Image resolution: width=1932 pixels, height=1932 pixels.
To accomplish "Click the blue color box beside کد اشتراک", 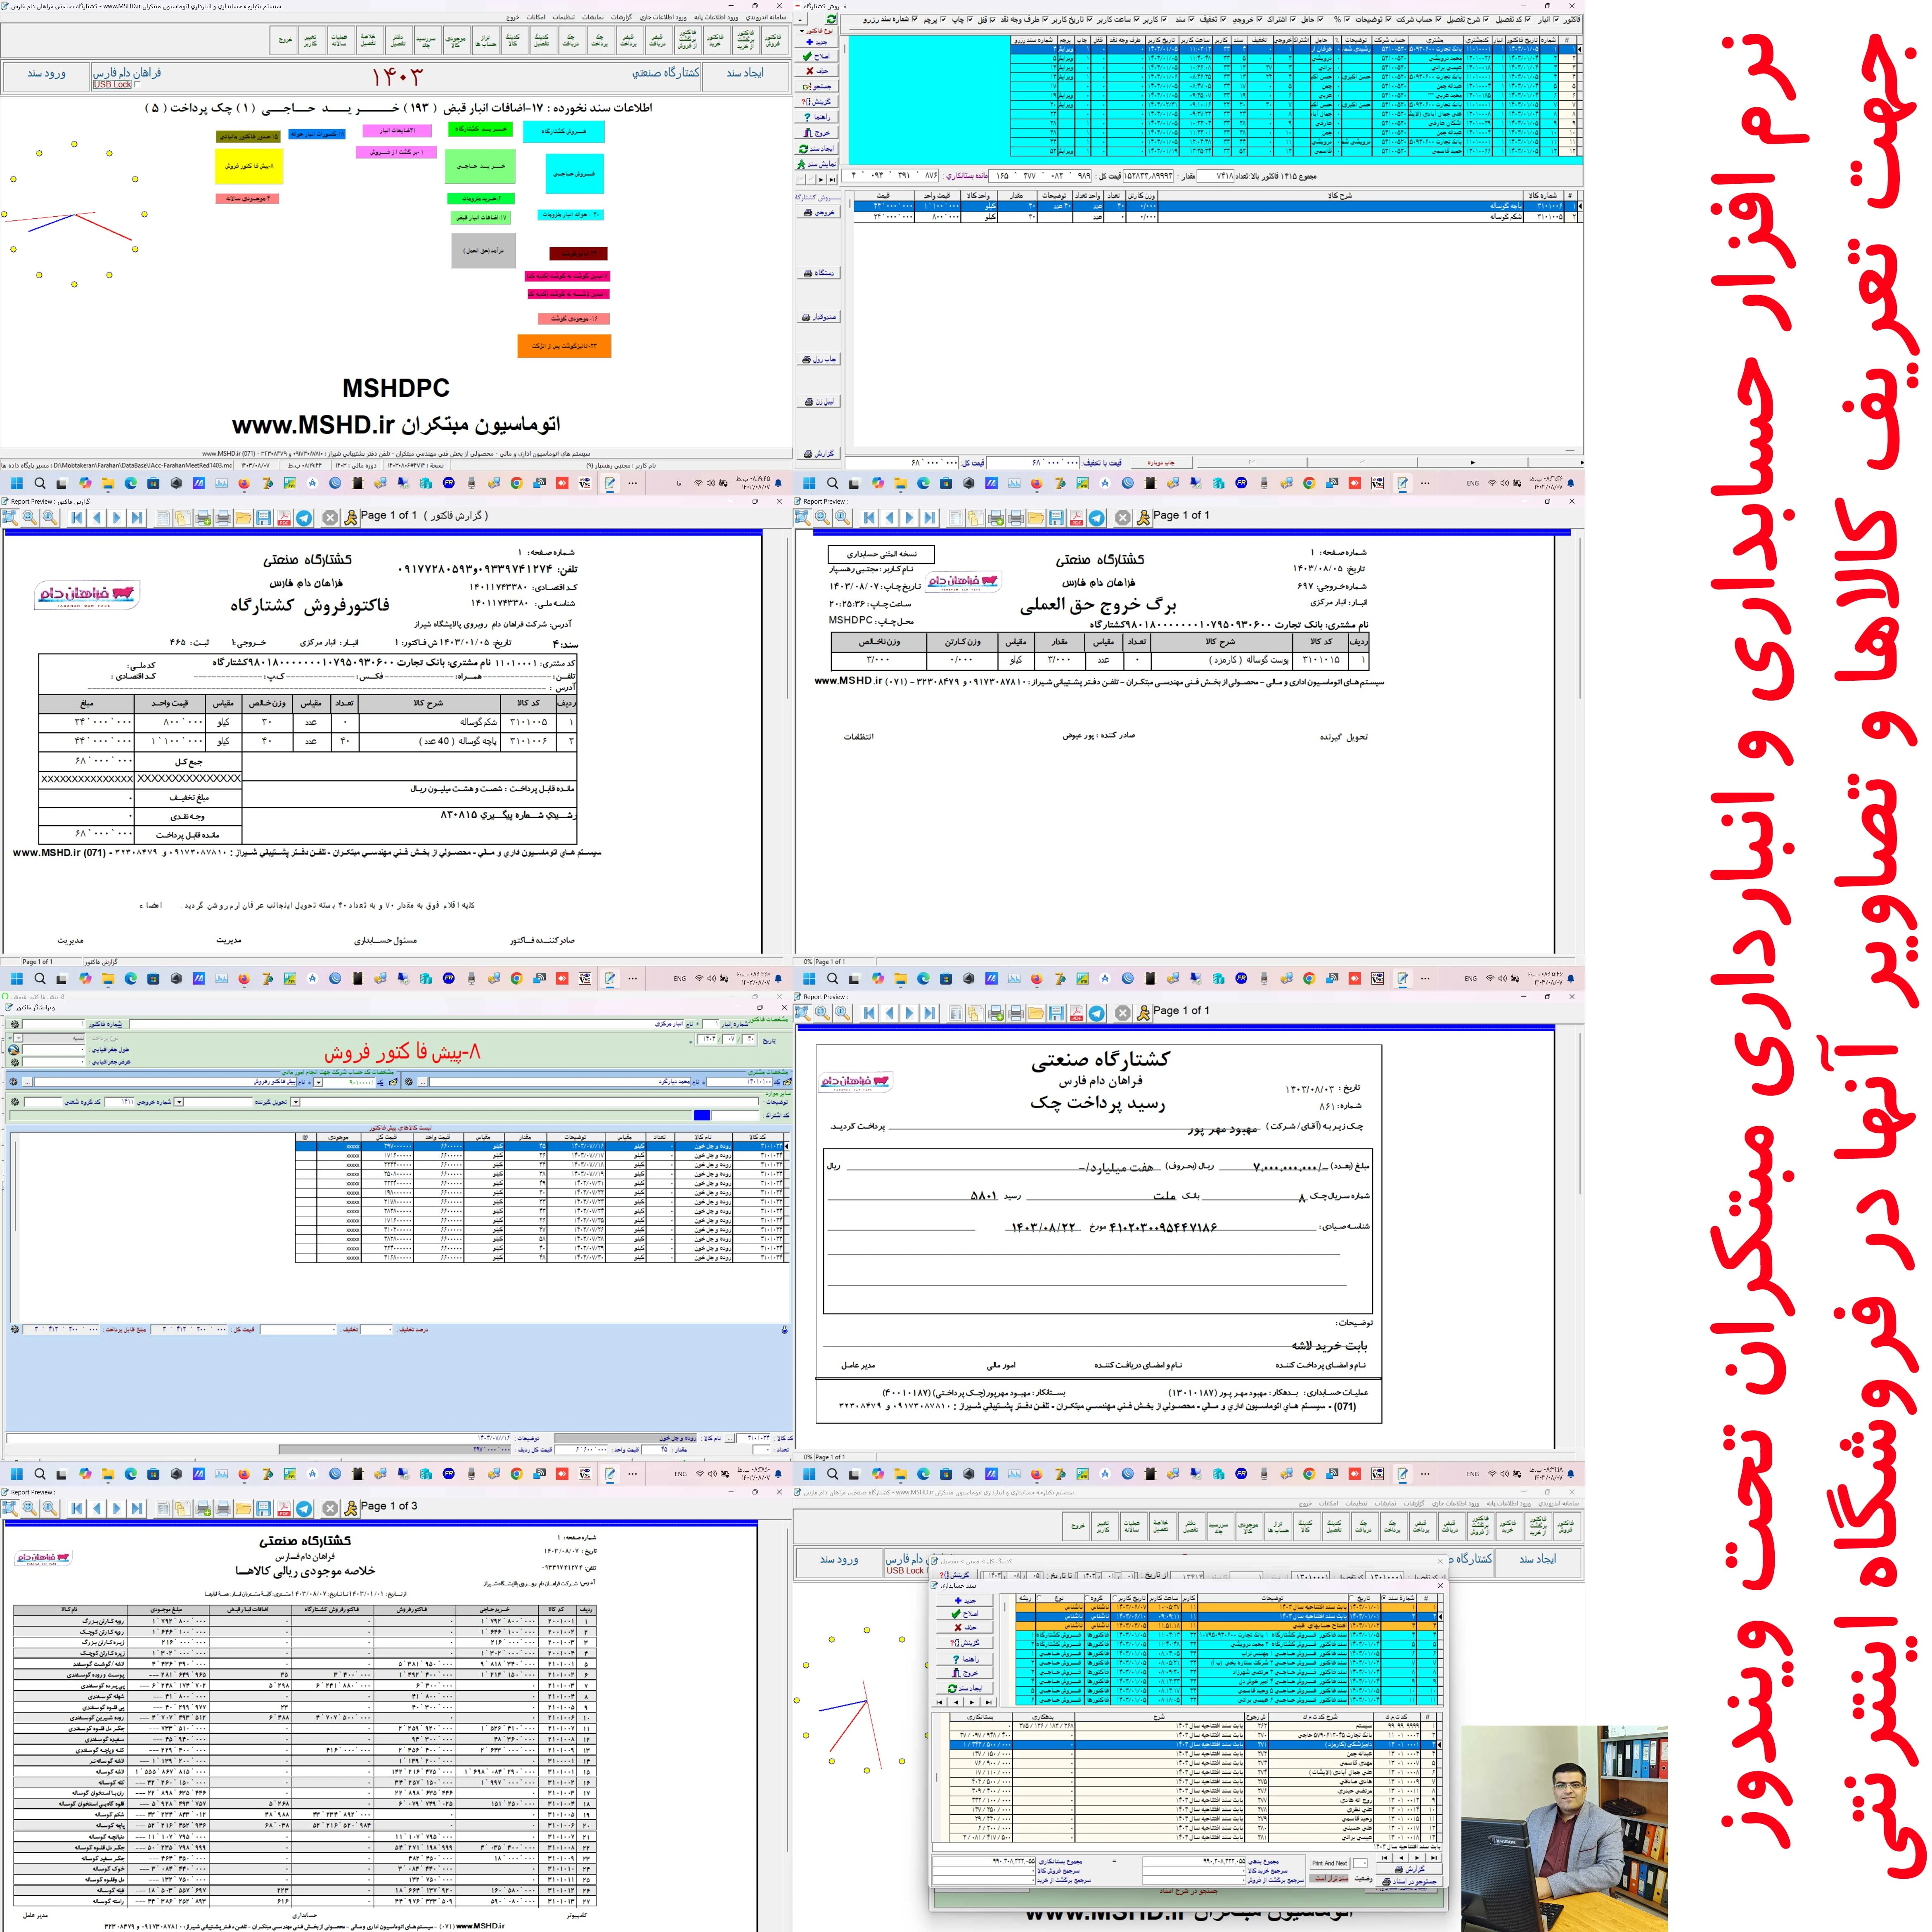I will pos(702,1115).
